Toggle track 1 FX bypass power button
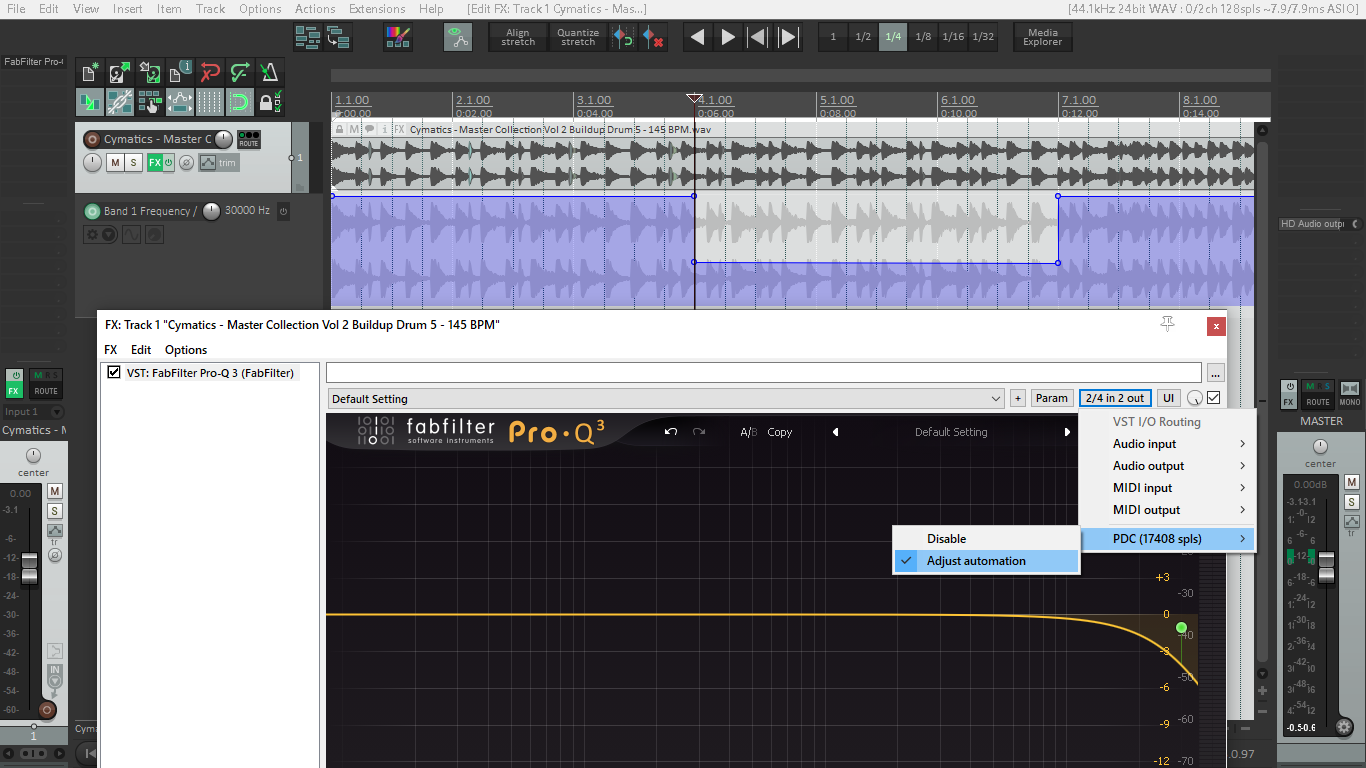Viewport: 1366px width, 768px height. click(168, 163)
